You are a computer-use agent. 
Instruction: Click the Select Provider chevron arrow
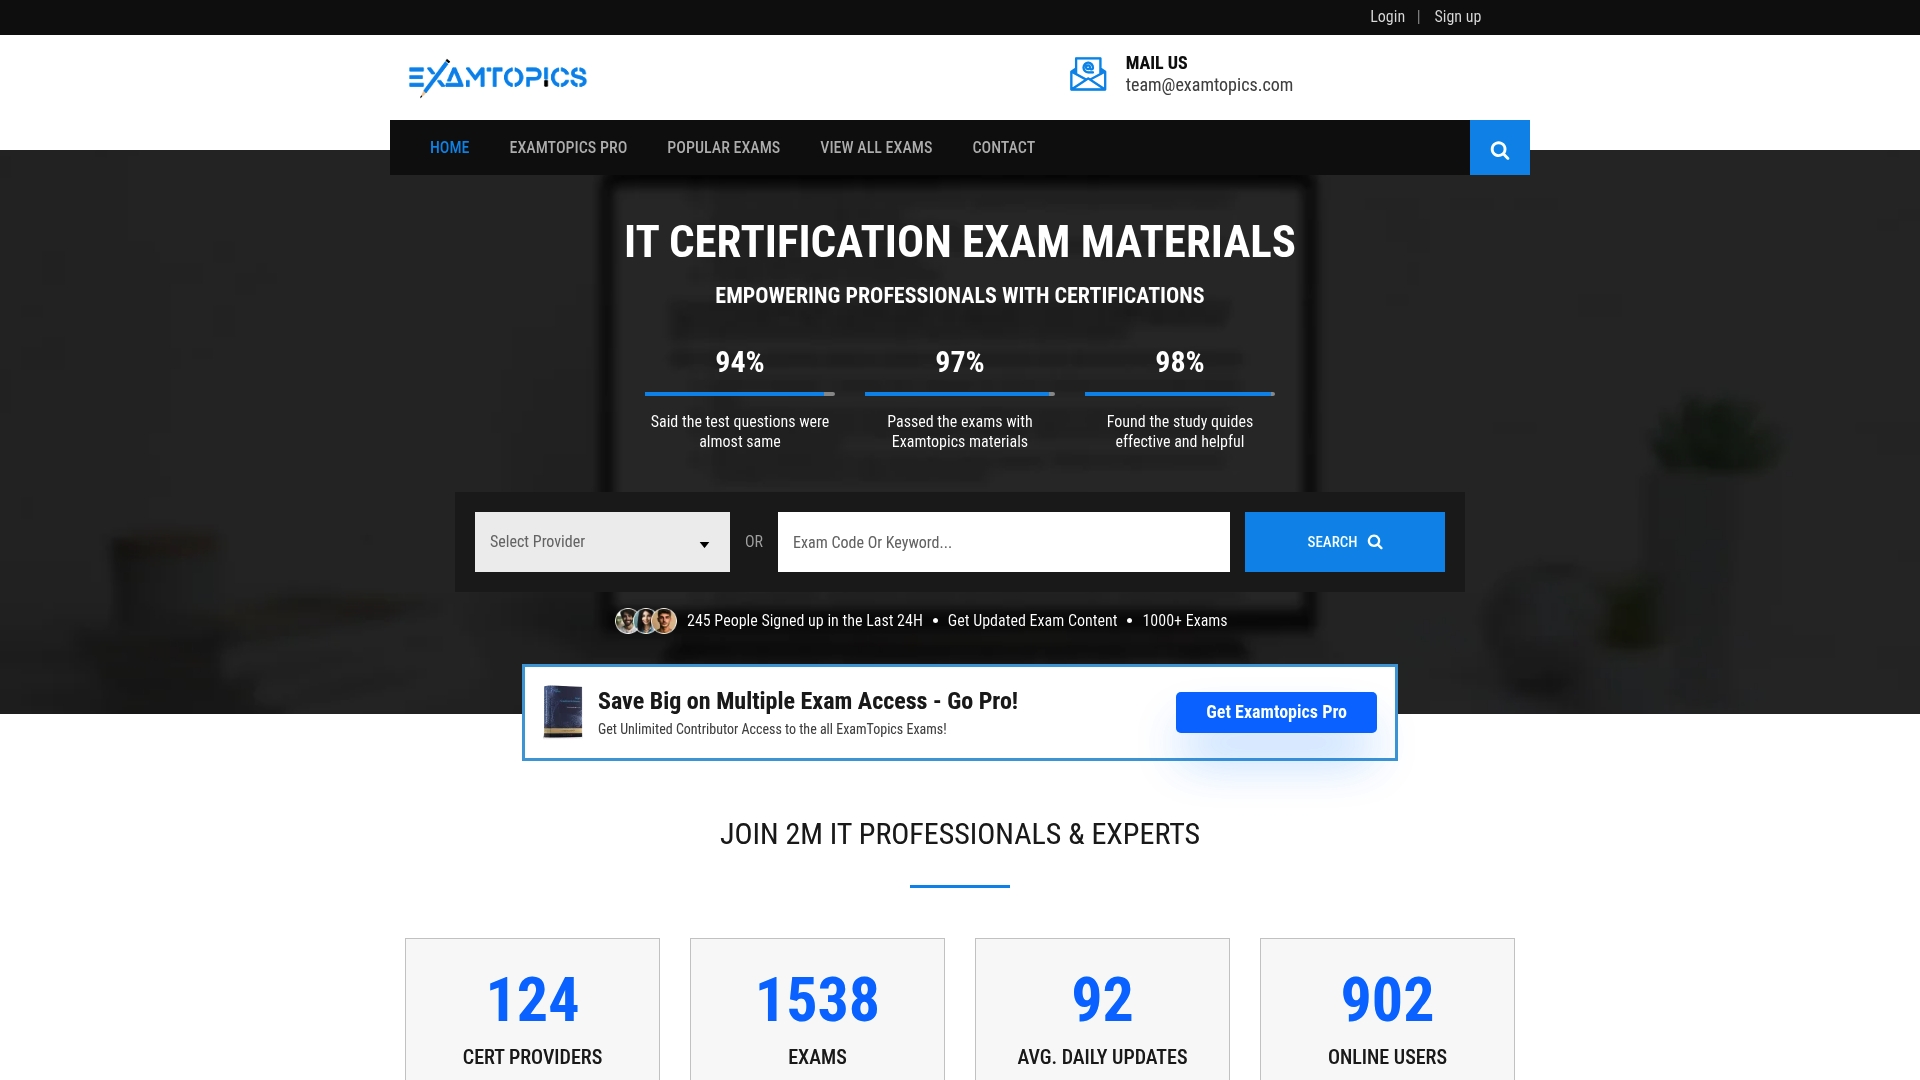(x=705, y=541)
